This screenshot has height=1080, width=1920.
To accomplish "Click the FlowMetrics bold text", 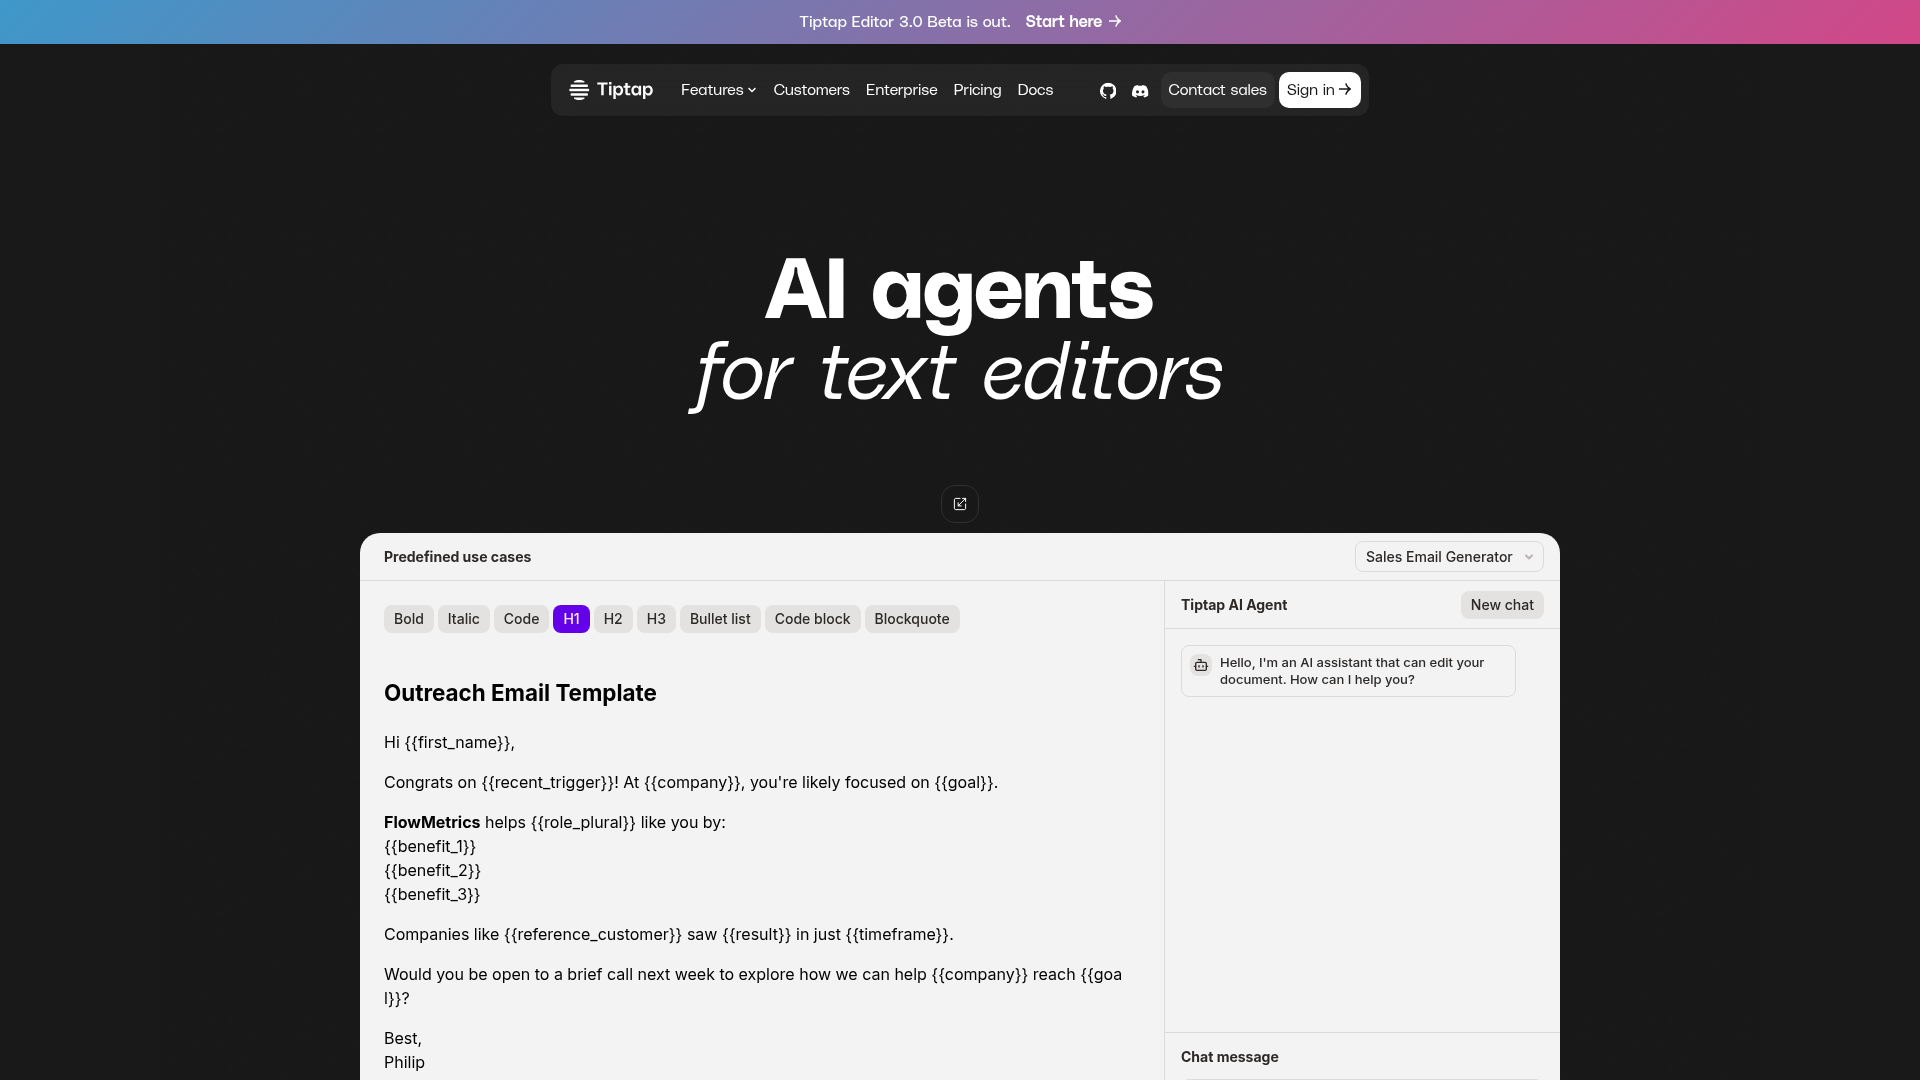I will pyautogui.click(x=432, y=822).
